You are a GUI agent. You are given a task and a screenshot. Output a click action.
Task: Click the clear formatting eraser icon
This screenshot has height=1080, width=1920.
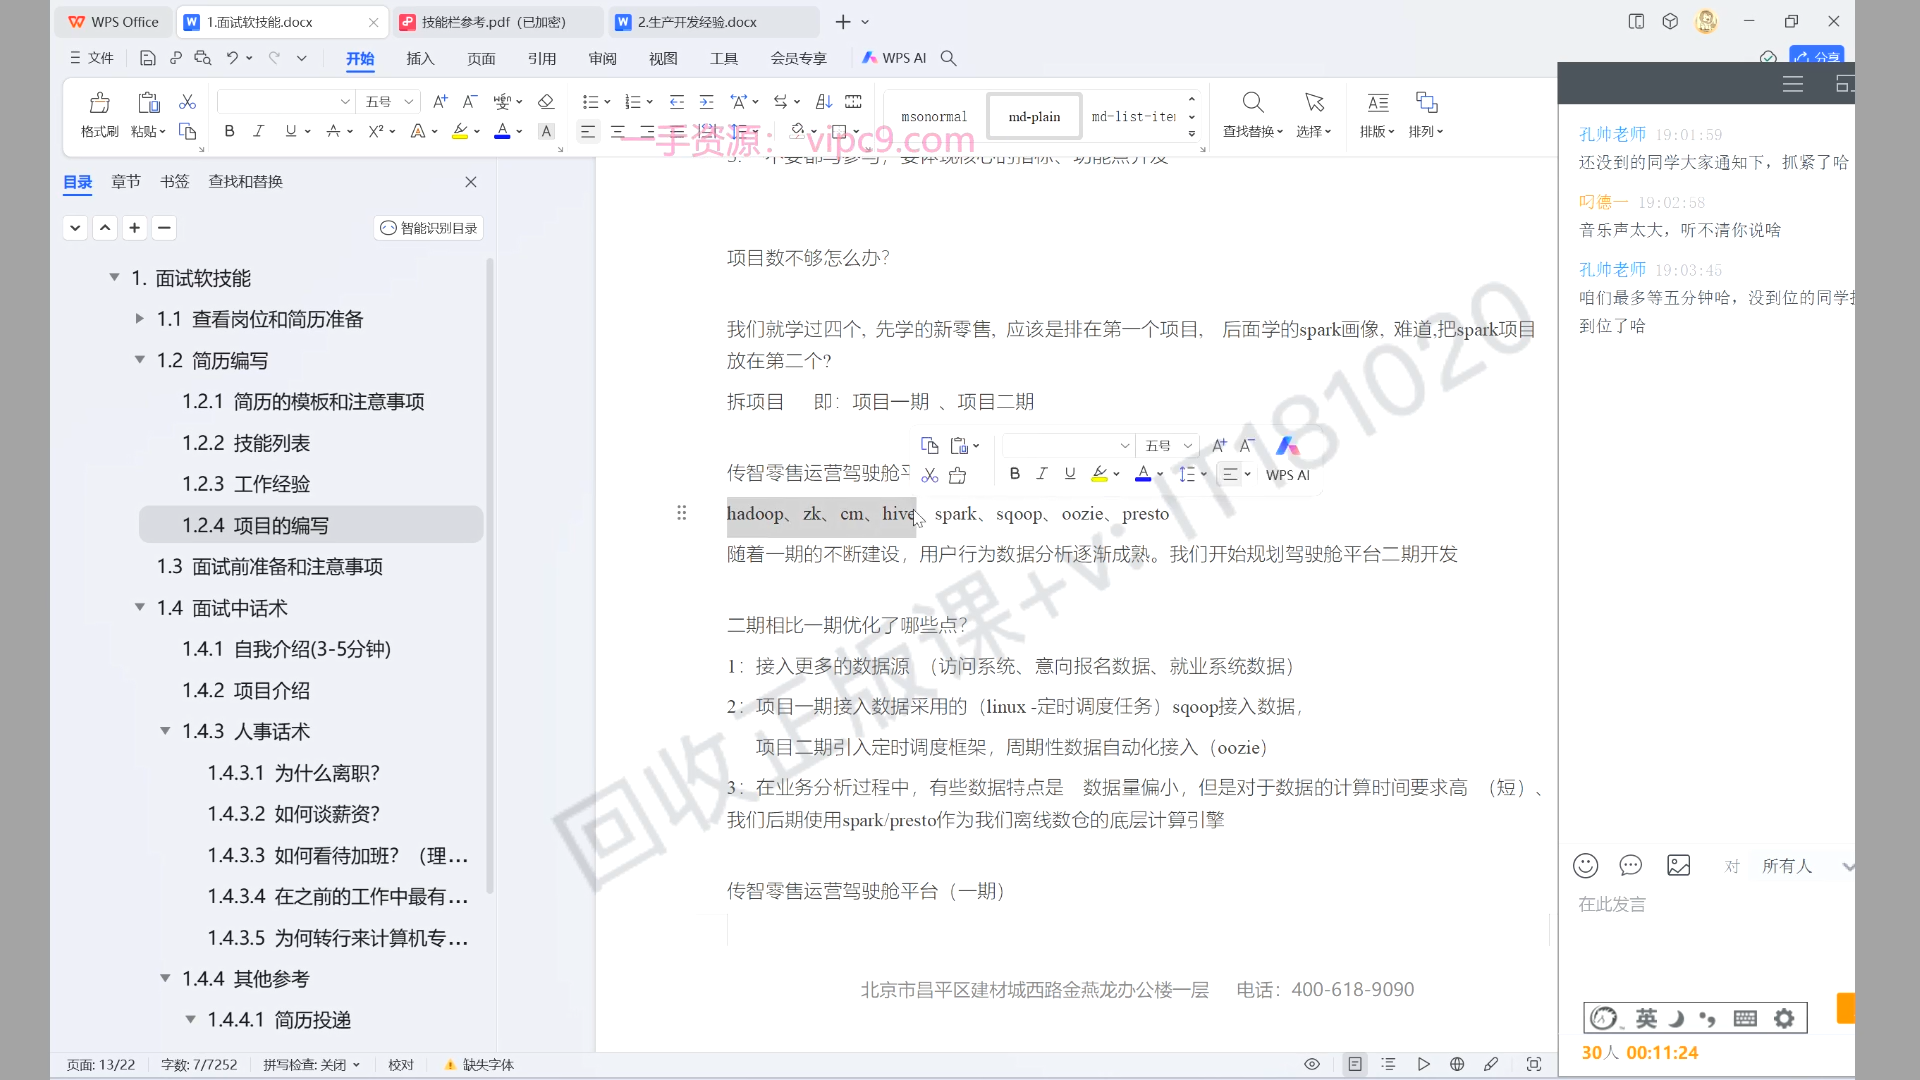point(546,102)
